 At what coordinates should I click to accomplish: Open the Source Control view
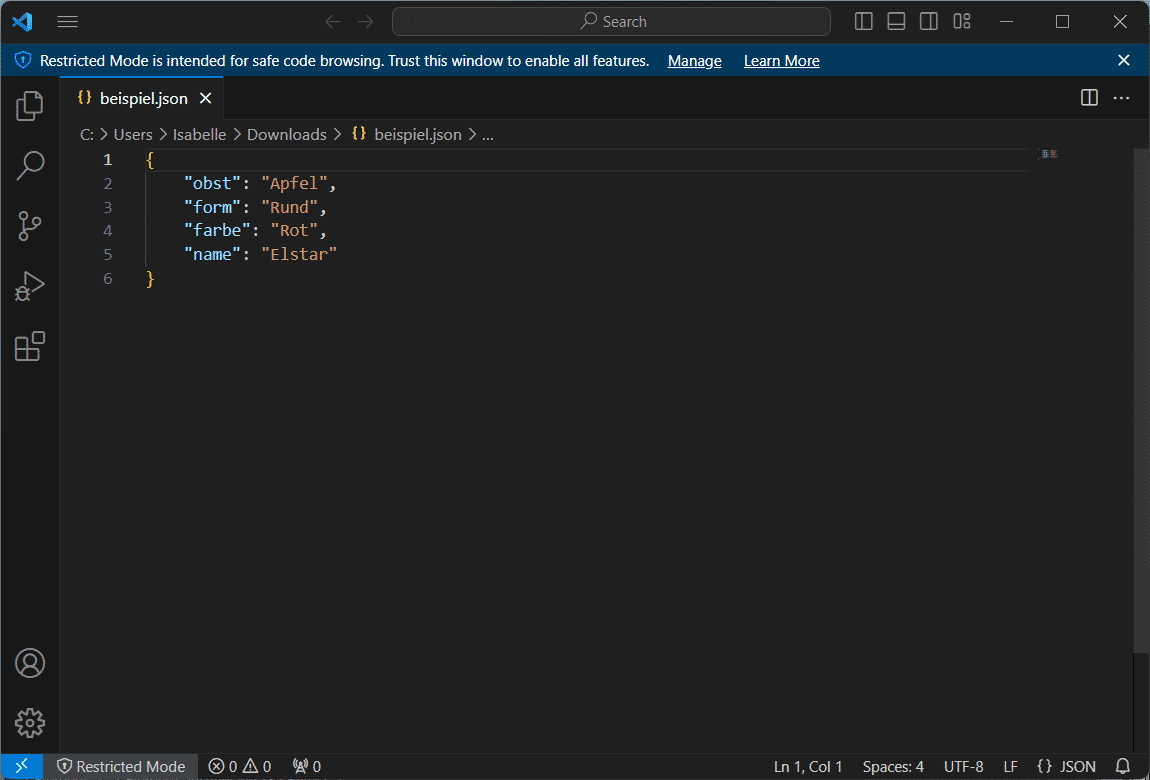pos(30,226)
